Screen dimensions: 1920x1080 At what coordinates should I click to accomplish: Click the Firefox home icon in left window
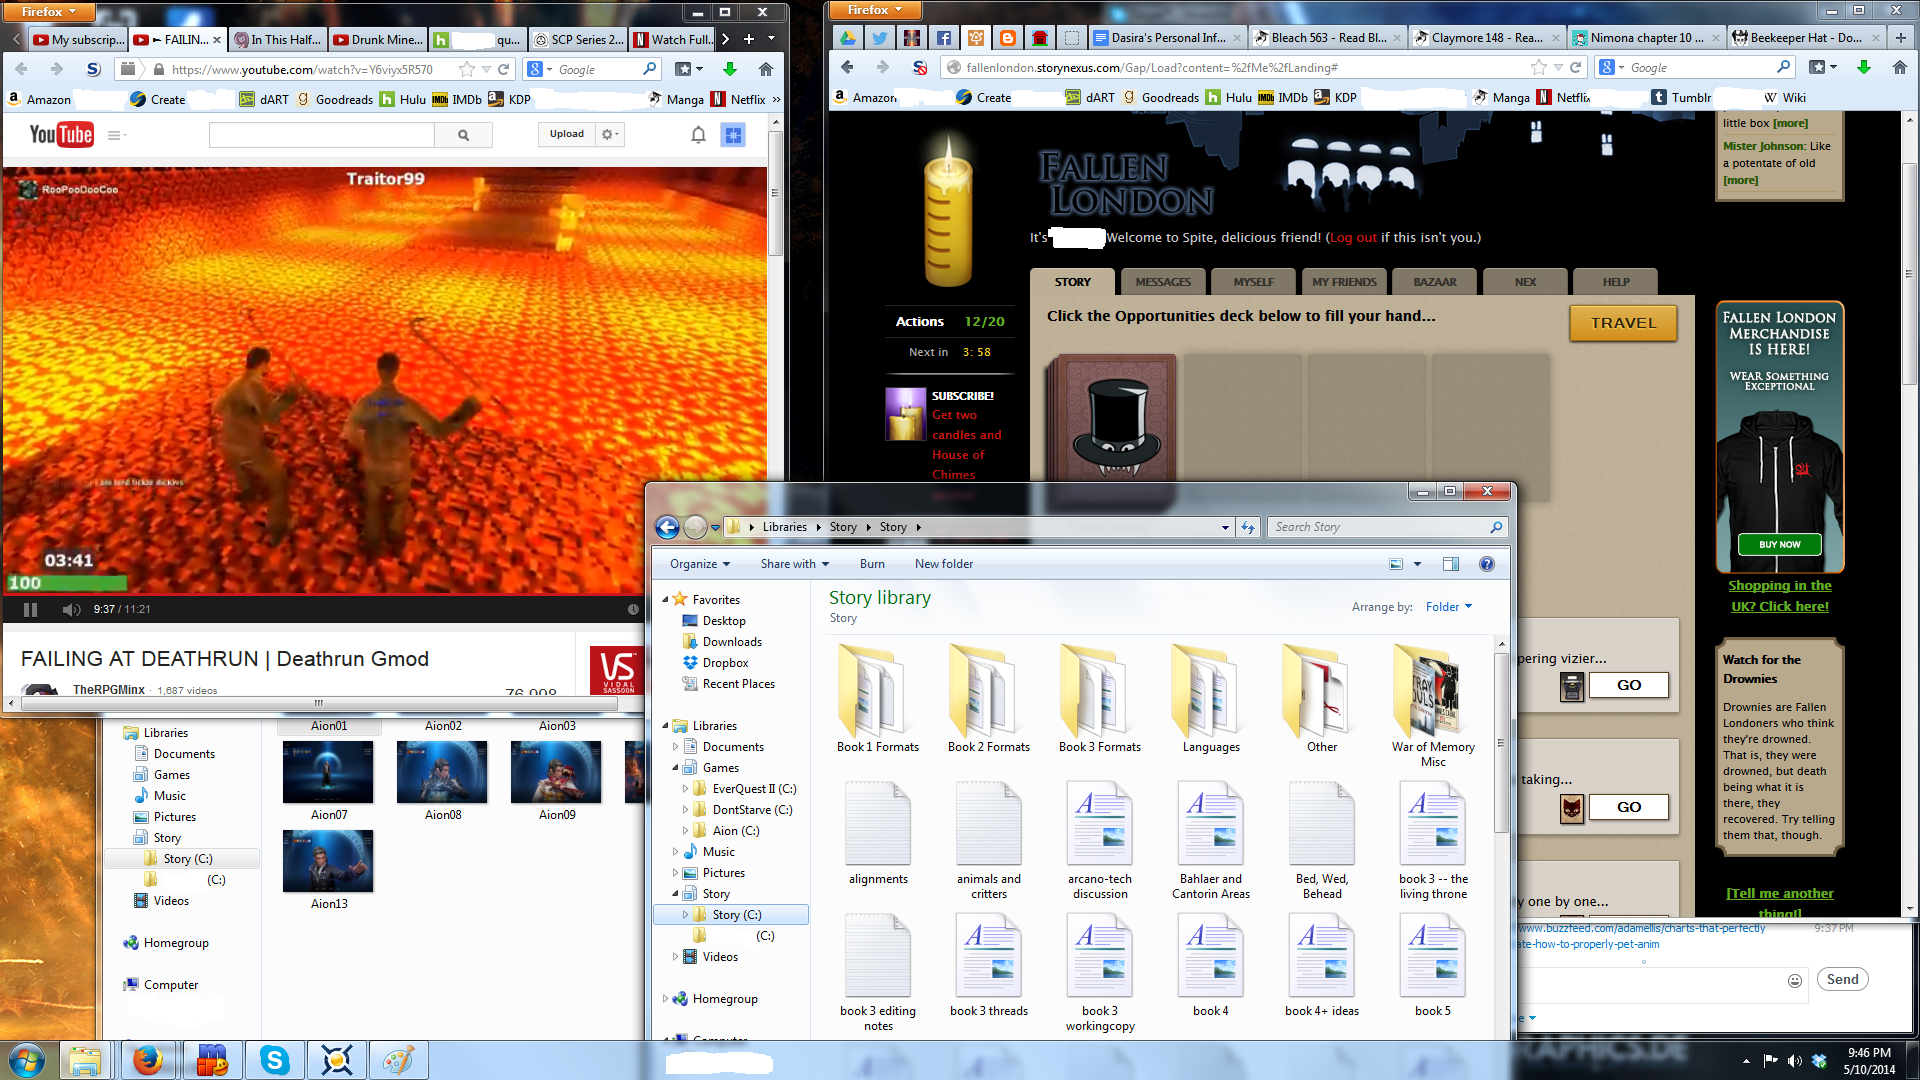click(x=765, y=69)
